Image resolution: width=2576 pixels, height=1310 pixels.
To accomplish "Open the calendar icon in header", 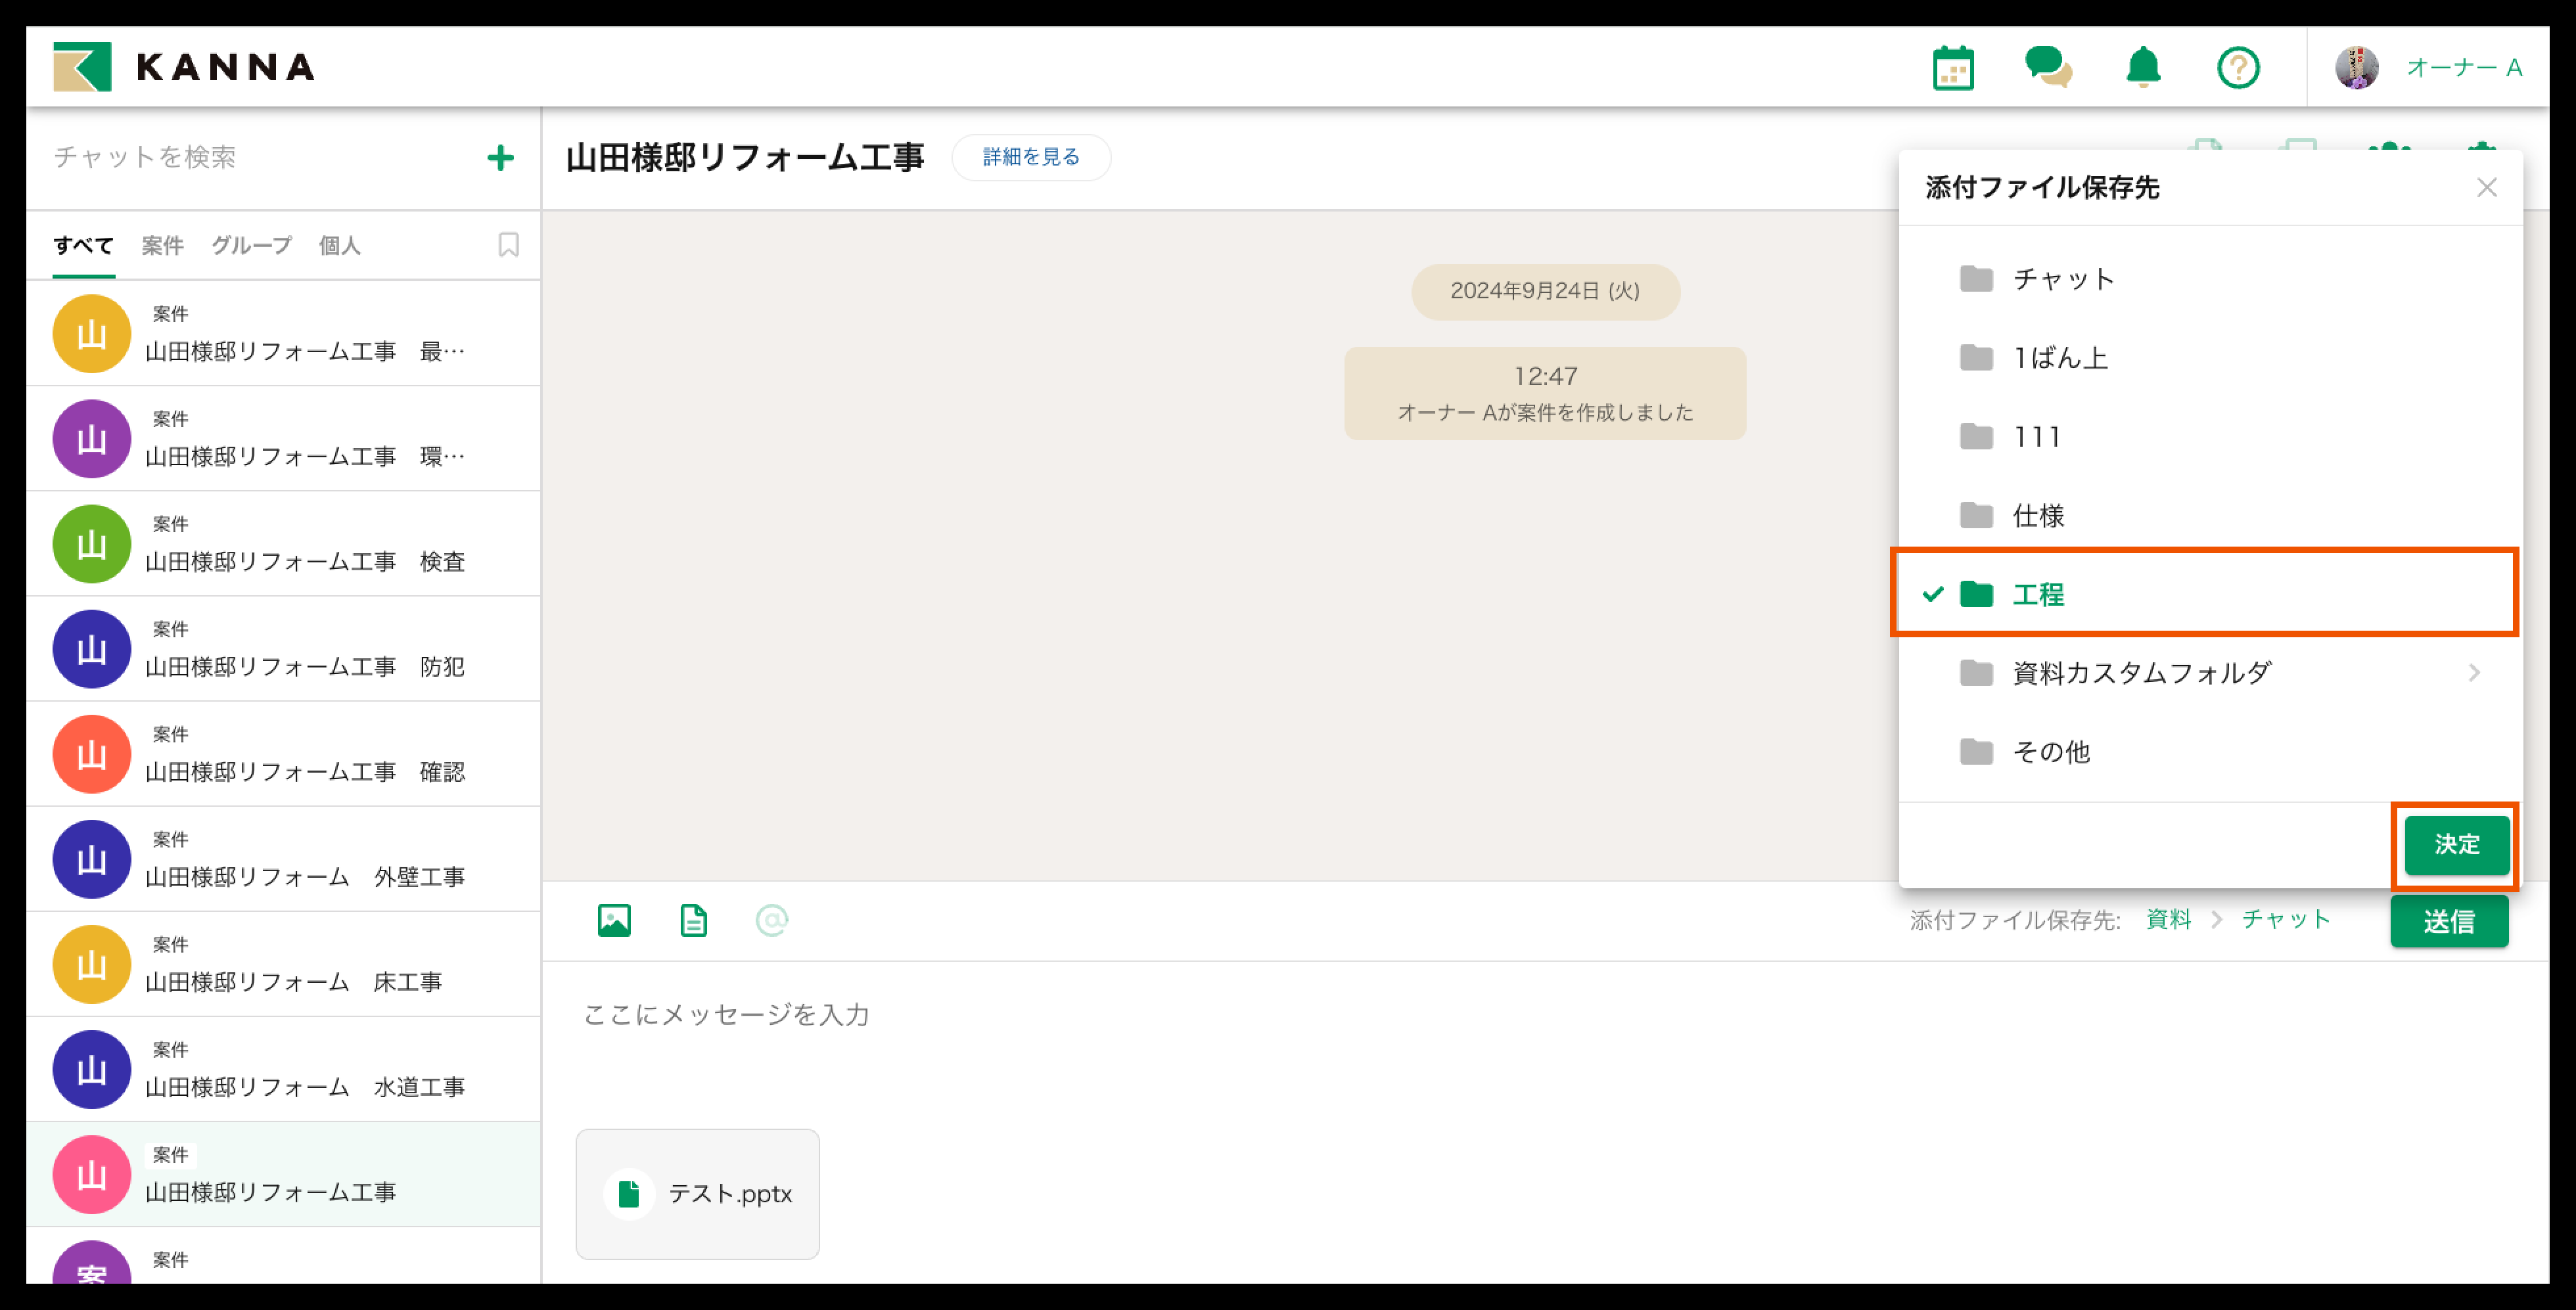I will [1952, 68].
